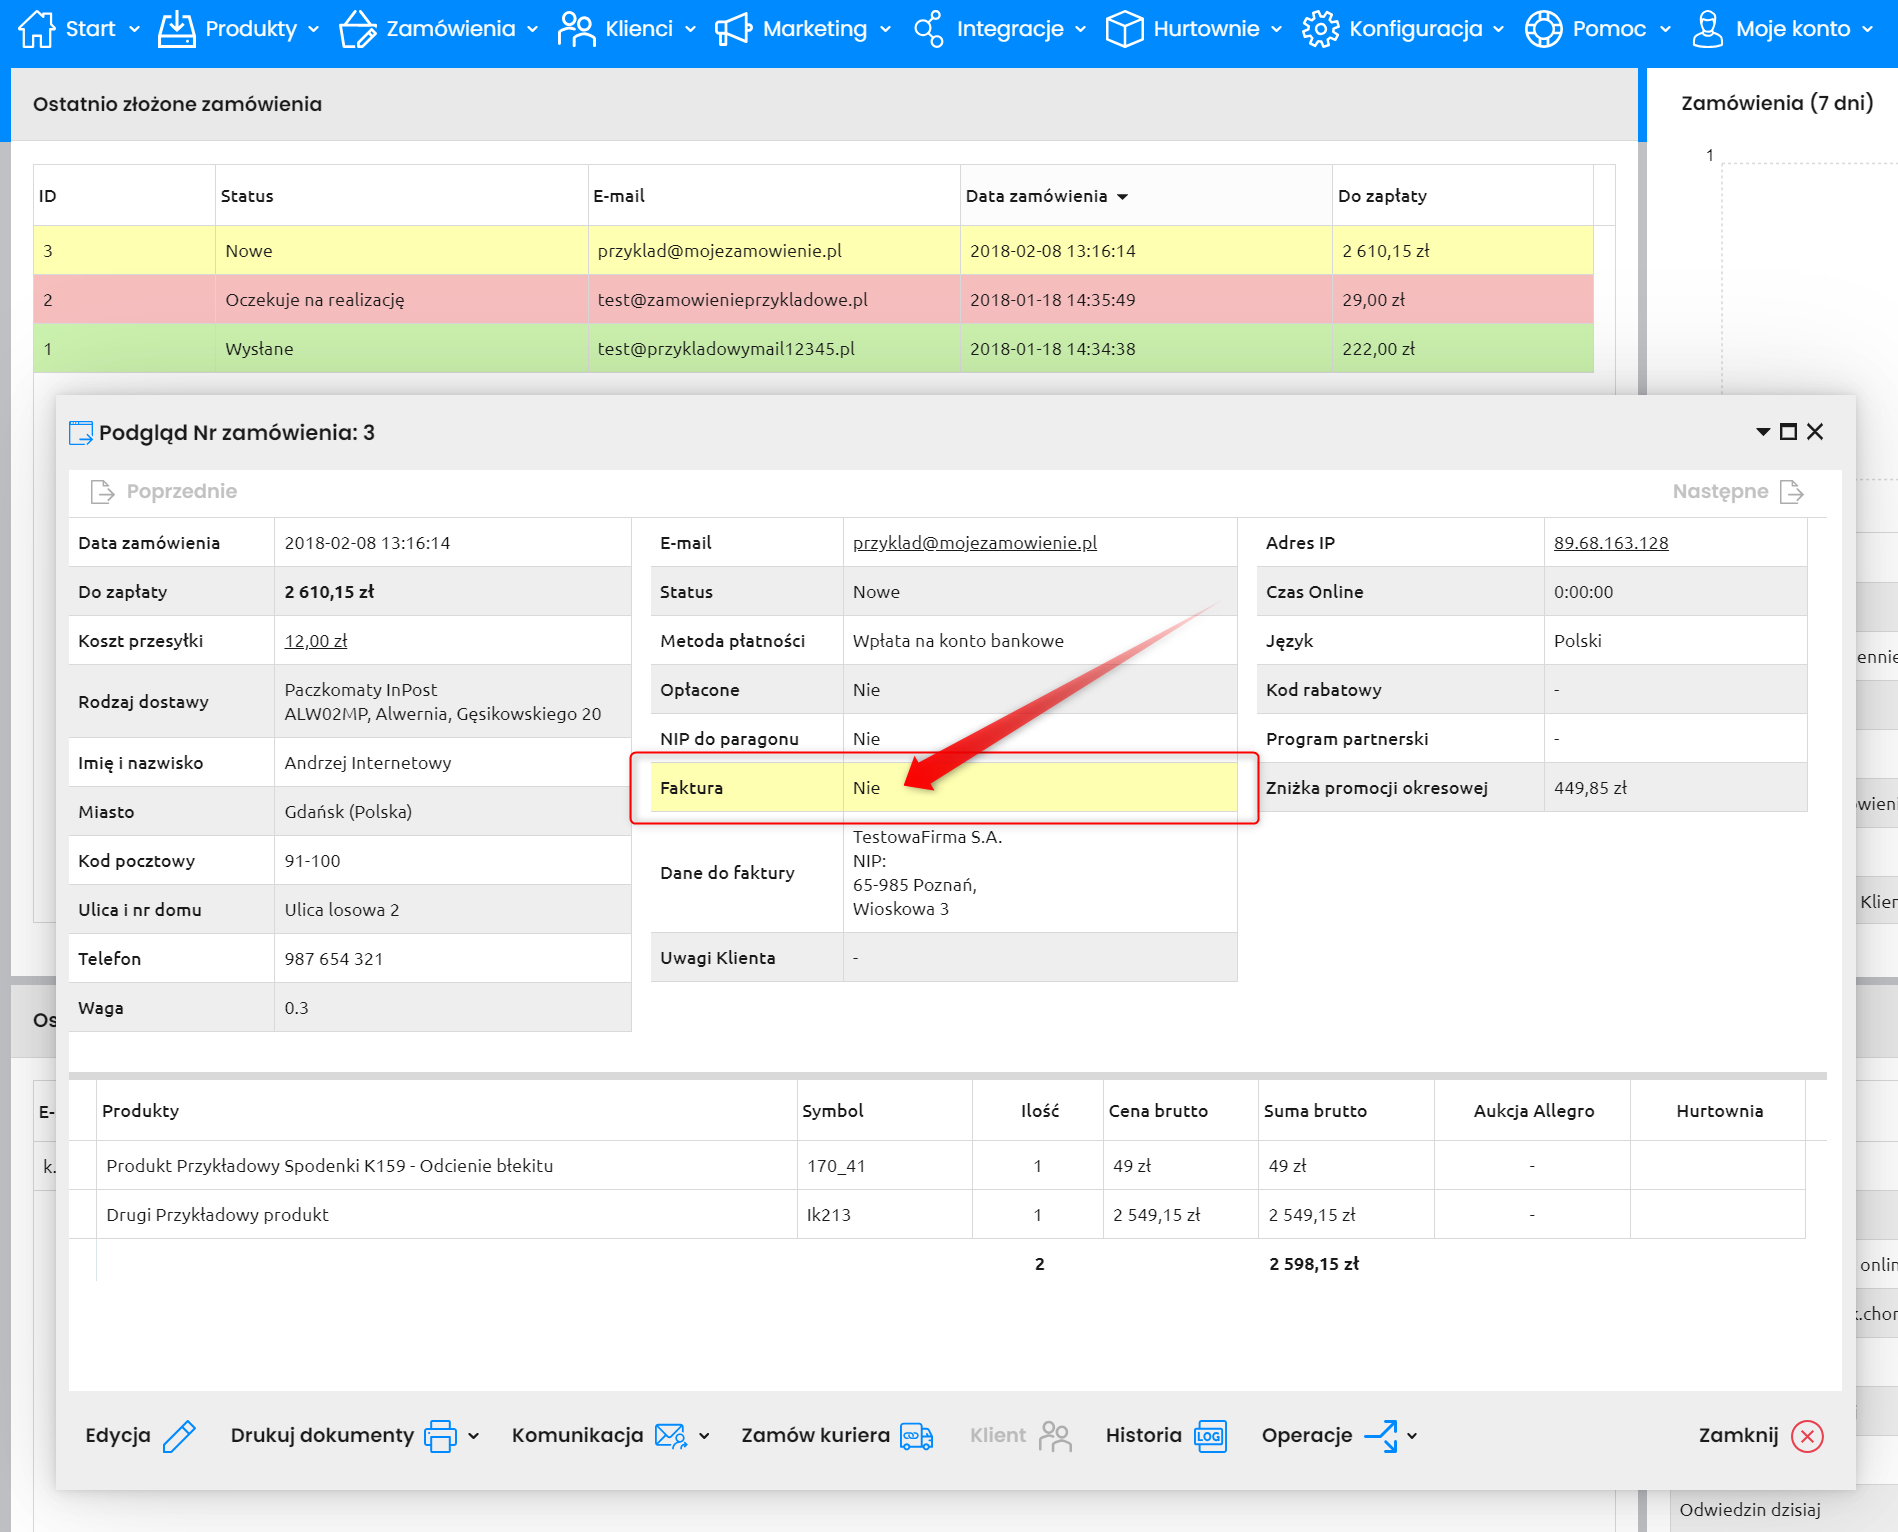Toggle sort arrow on Data zamówienia column
The width and height of the screenshot is (1898, 1532).
(x=1122, y=197)
